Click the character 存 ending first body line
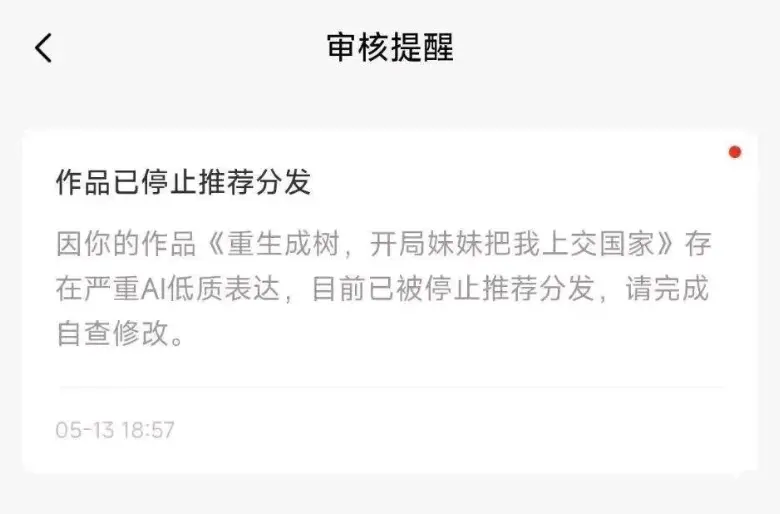 click(x=697, y=244)
